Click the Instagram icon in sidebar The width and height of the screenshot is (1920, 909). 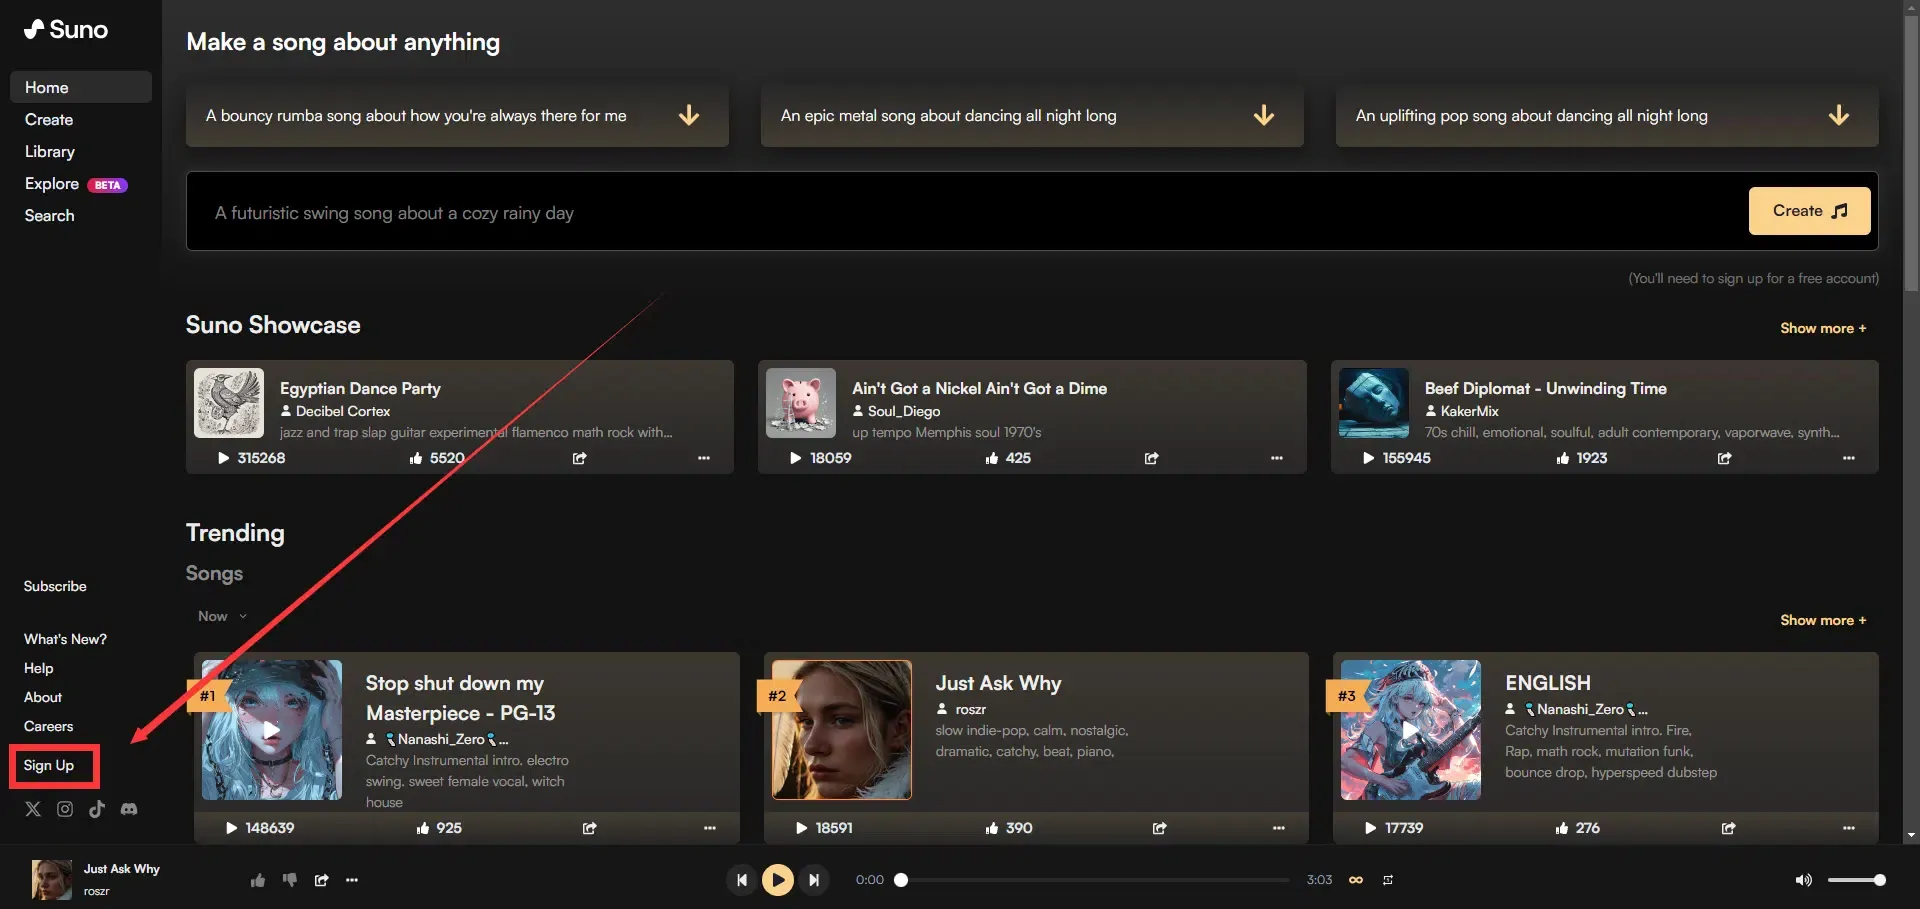click(65, 809)
